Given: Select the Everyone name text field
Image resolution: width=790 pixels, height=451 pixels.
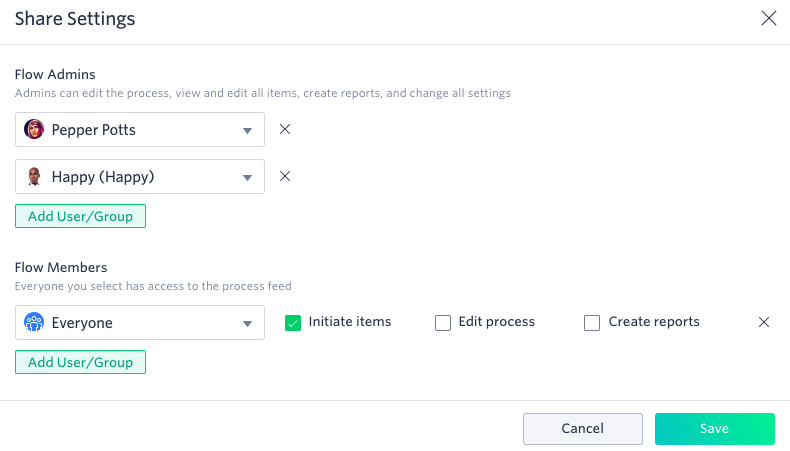Looking at the screenshot, I should click(140, 323).
